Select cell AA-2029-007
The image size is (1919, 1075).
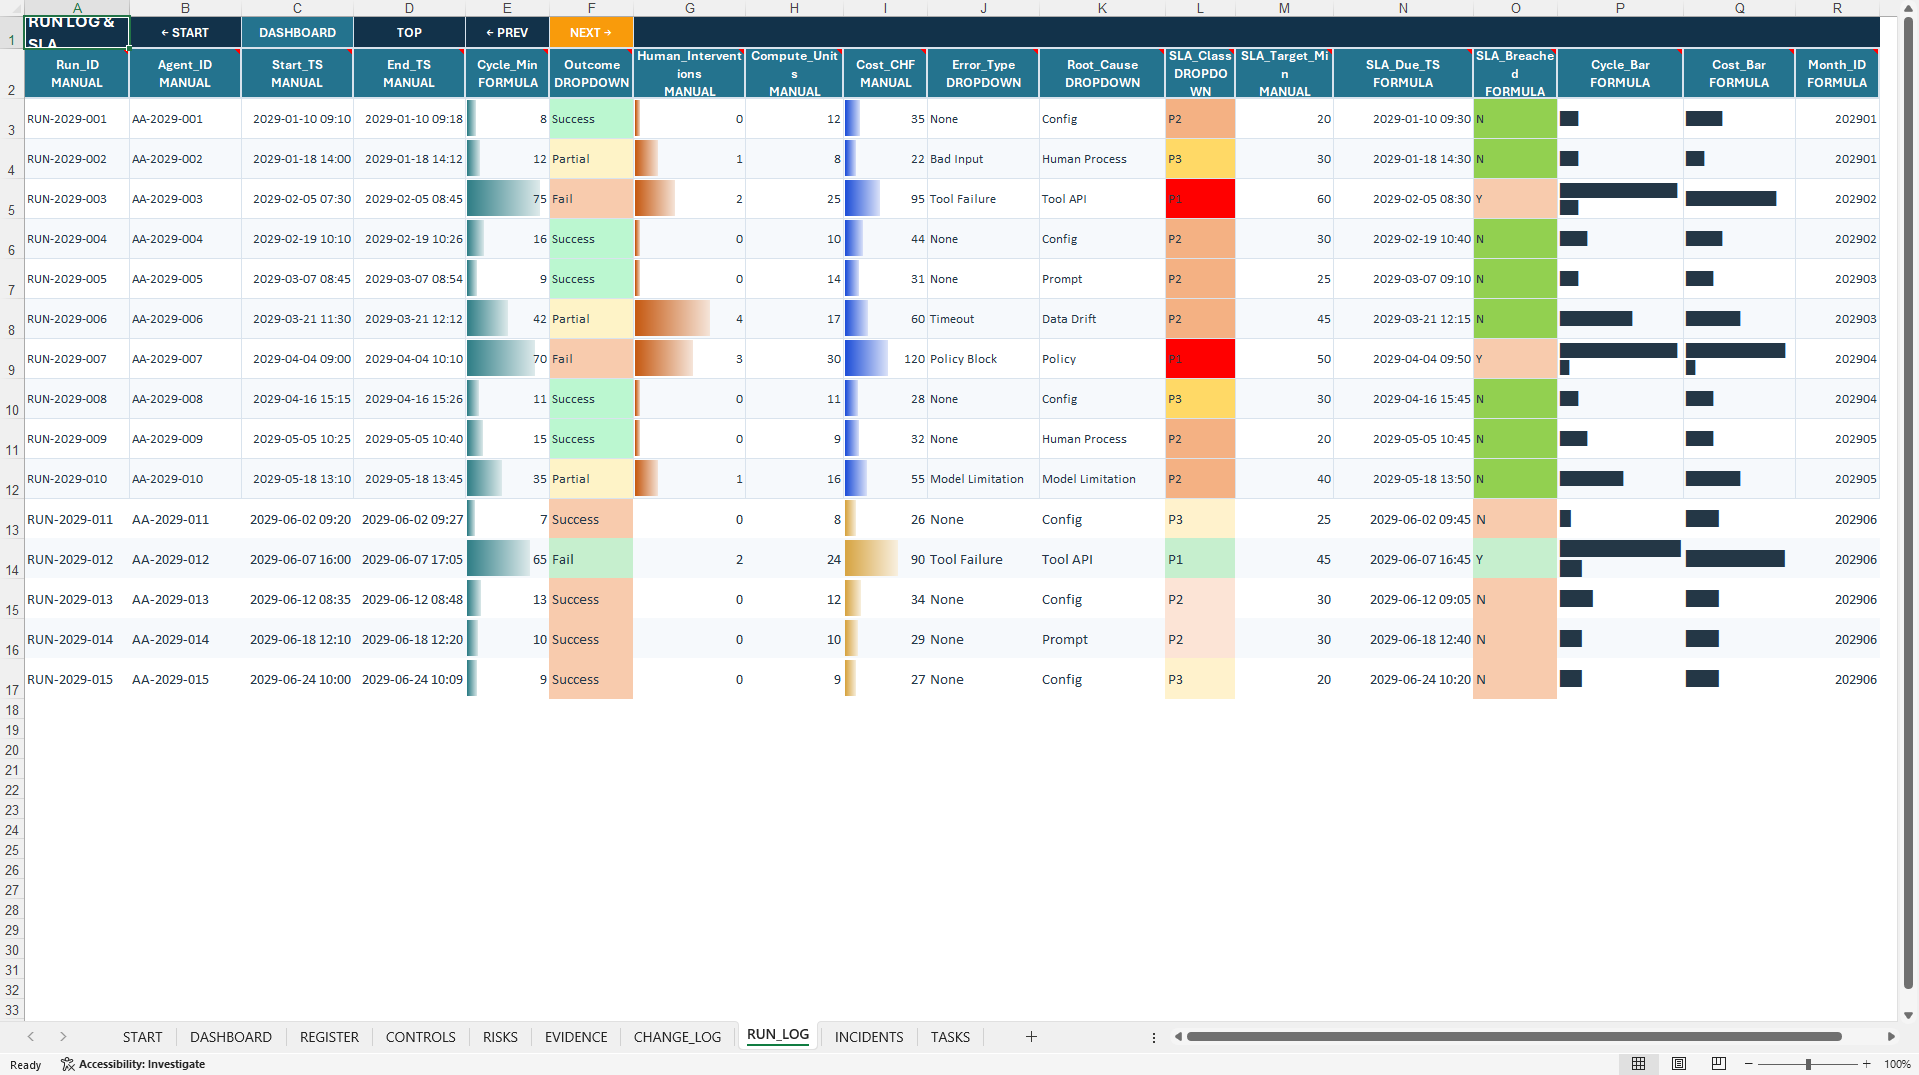coord(185,359)
